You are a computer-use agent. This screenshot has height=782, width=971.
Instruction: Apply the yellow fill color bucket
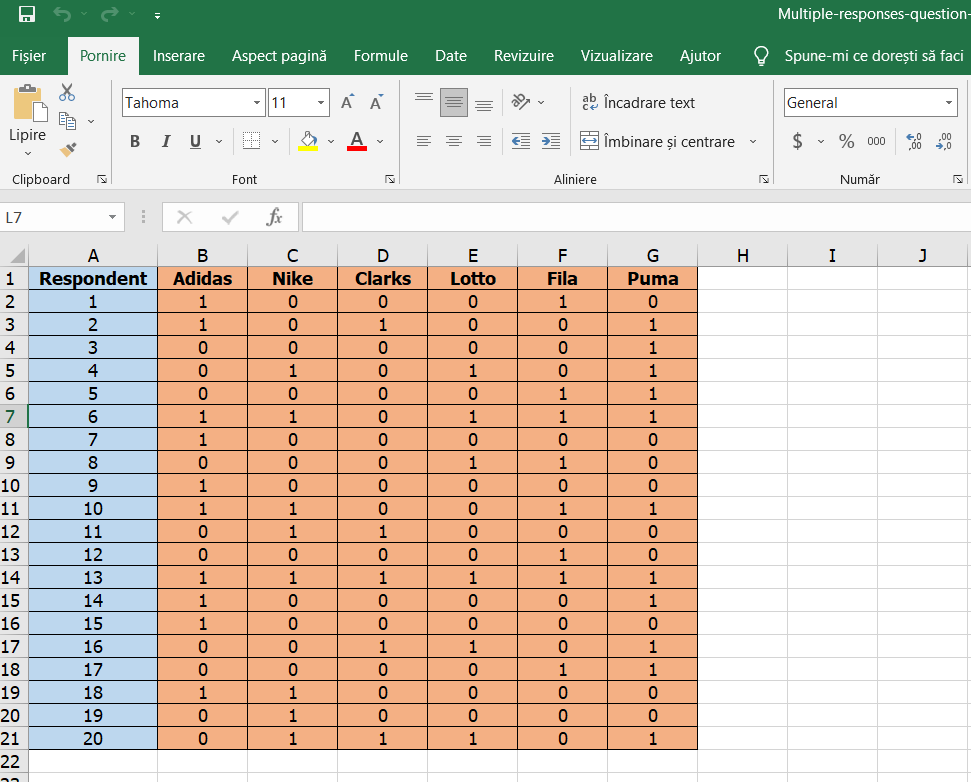tap(308, 141)
